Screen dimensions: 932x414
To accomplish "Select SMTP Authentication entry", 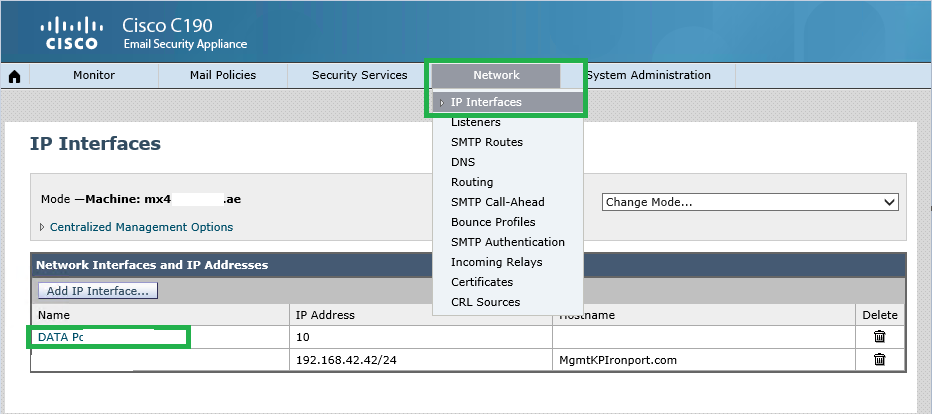I will click(x=508, y=242).
